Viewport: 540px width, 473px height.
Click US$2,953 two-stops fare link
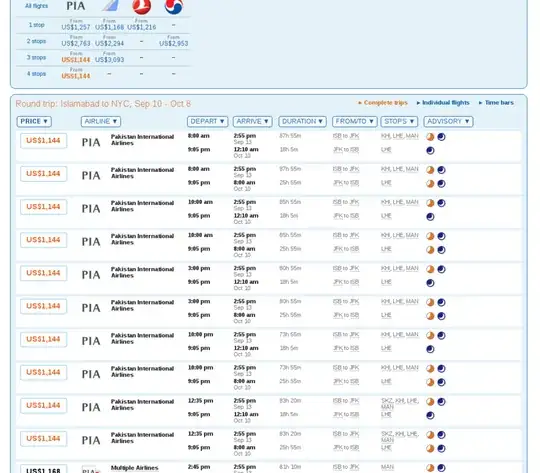[x=174, y=43]
